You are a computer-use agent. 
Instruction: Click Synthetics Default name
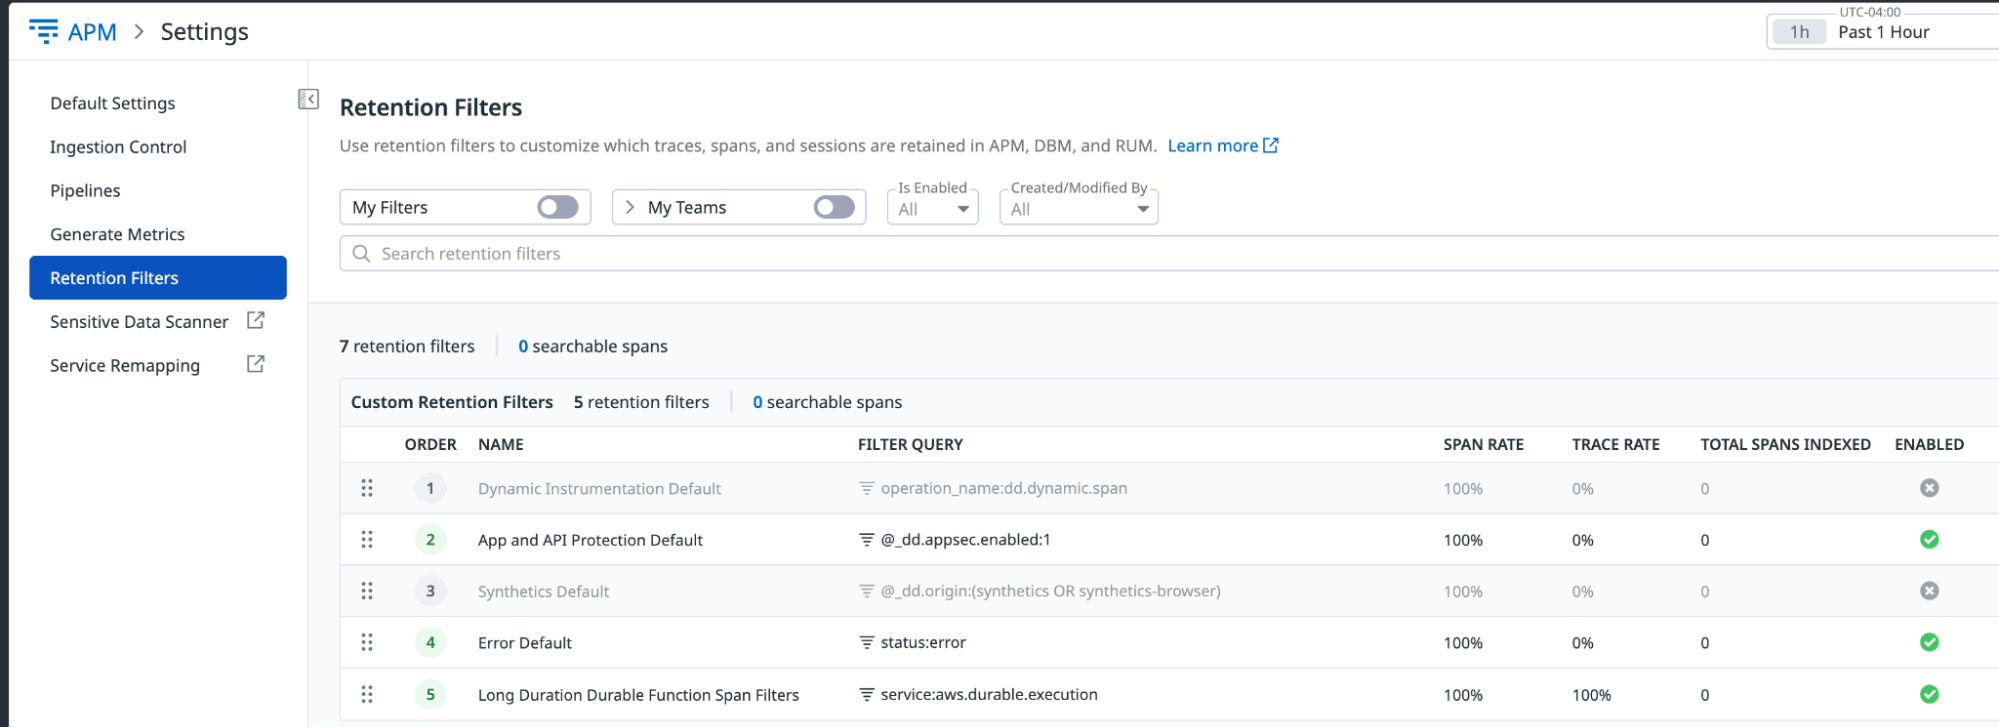543,592
